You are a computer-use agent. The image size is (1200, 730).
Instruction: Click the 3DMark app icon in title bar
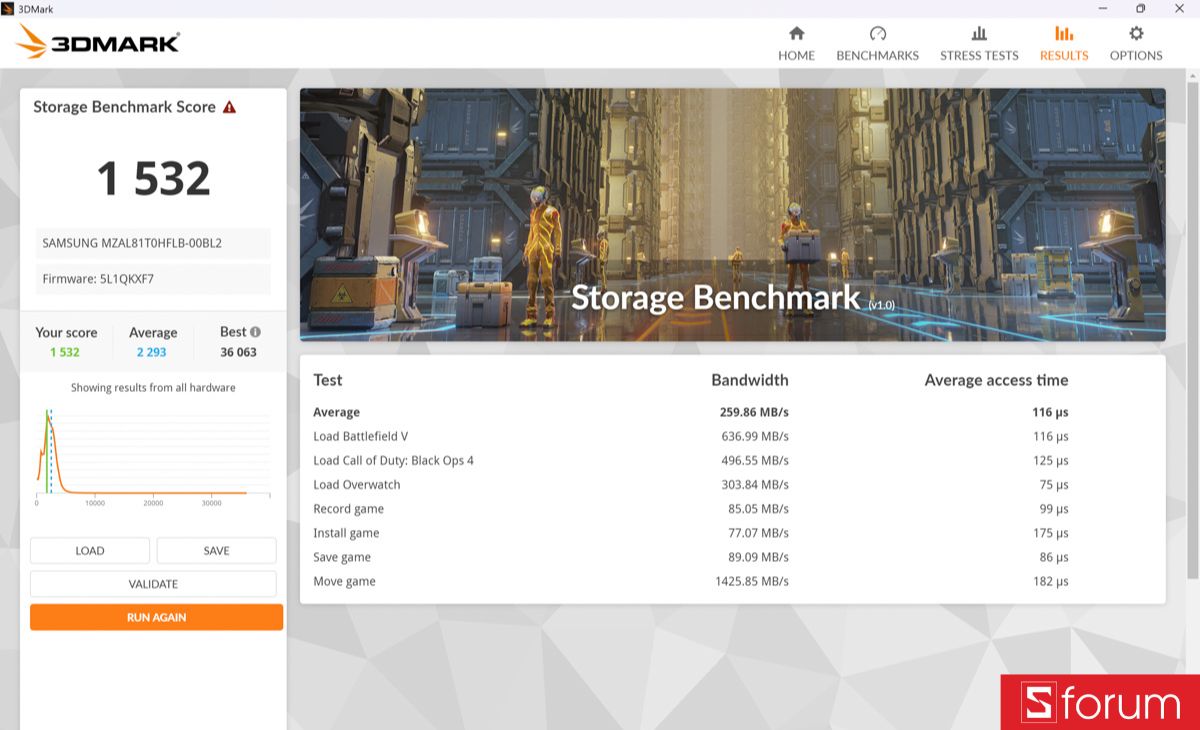[8, 8]
